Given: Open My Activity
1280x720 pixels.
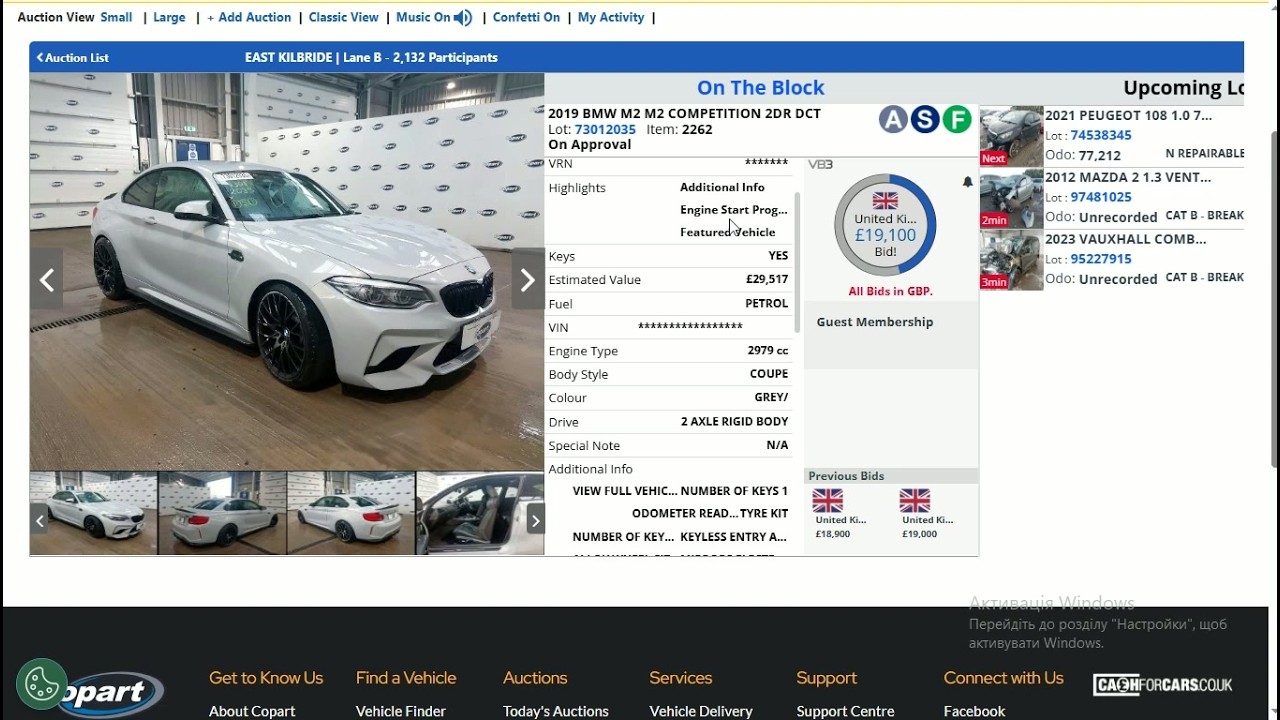Looking at the screenshot, I should coord(611,17).
